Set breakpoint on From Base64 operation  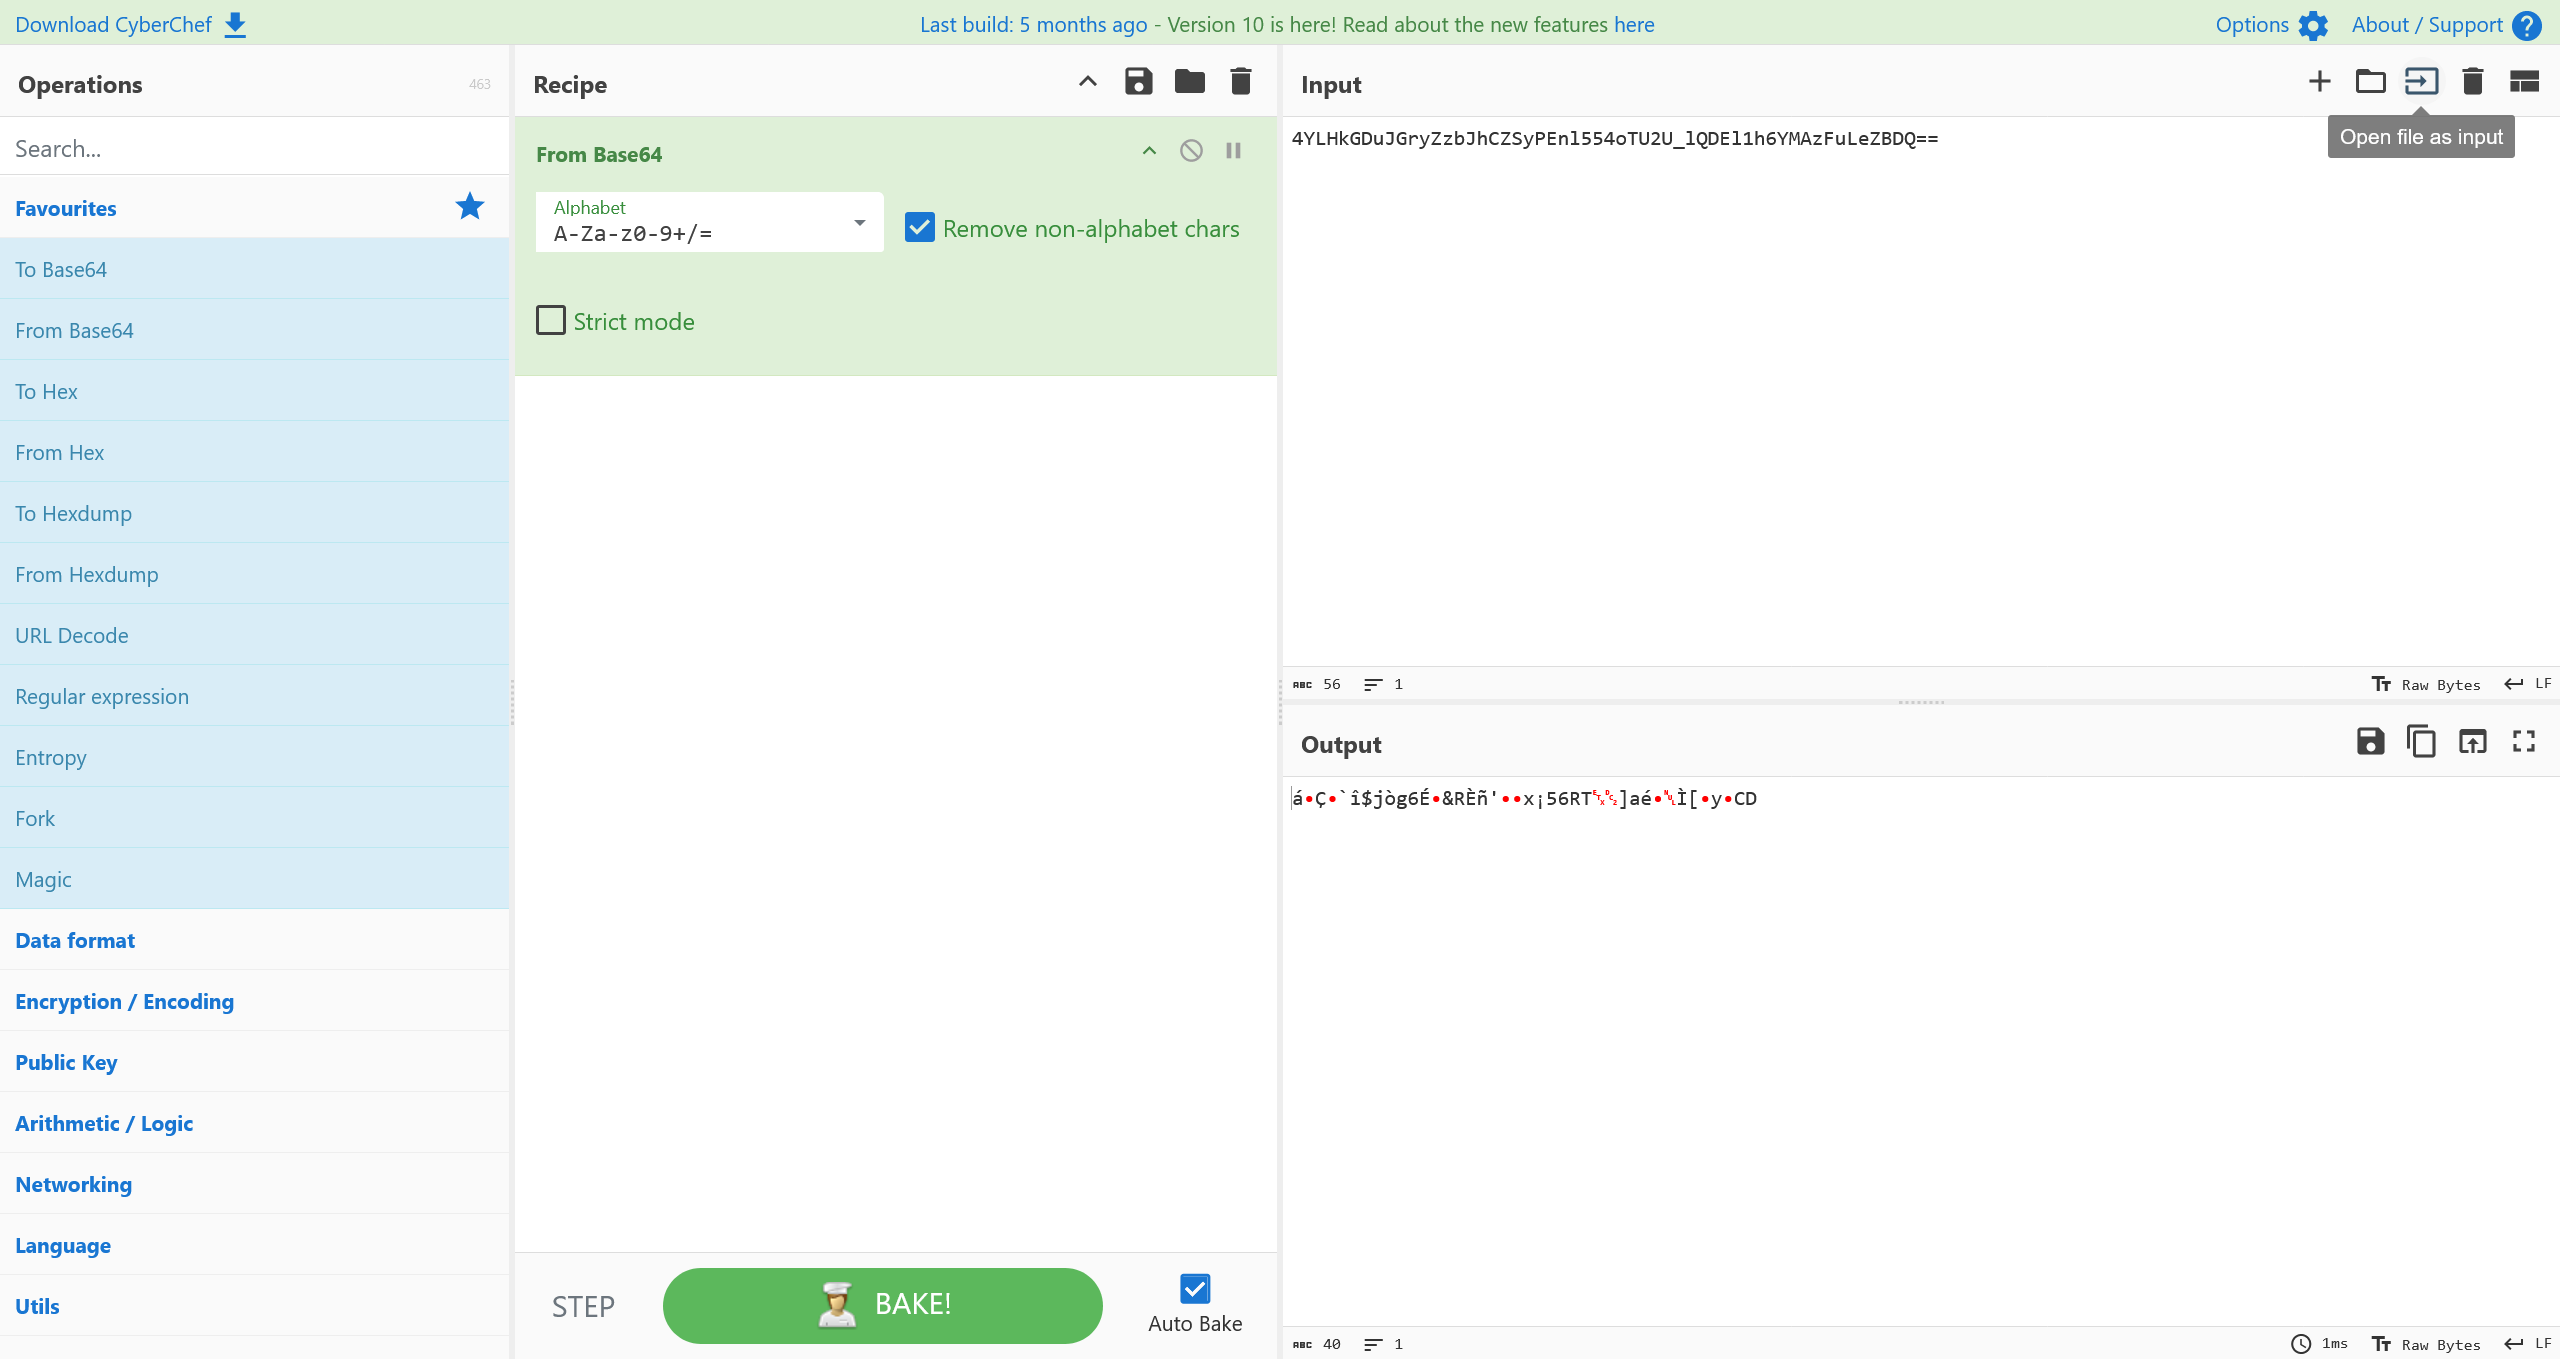1233,151
